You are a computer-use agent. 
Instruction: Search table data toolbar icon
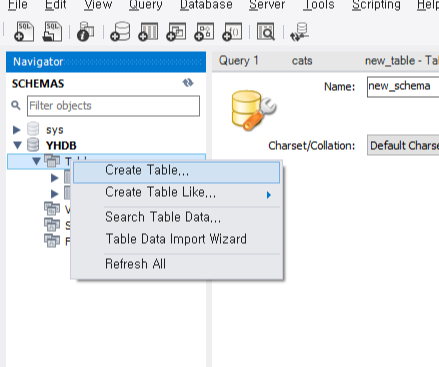(266, 32)
